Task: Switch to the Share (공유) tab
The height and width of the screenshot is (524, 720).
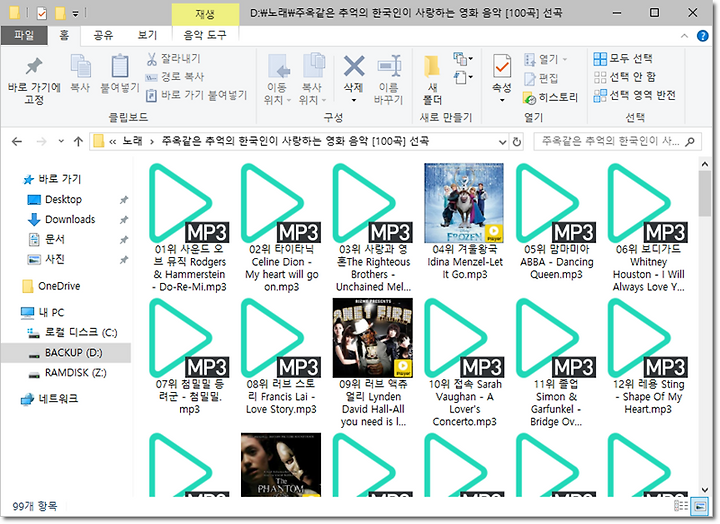Action: (x=103, y=35)
